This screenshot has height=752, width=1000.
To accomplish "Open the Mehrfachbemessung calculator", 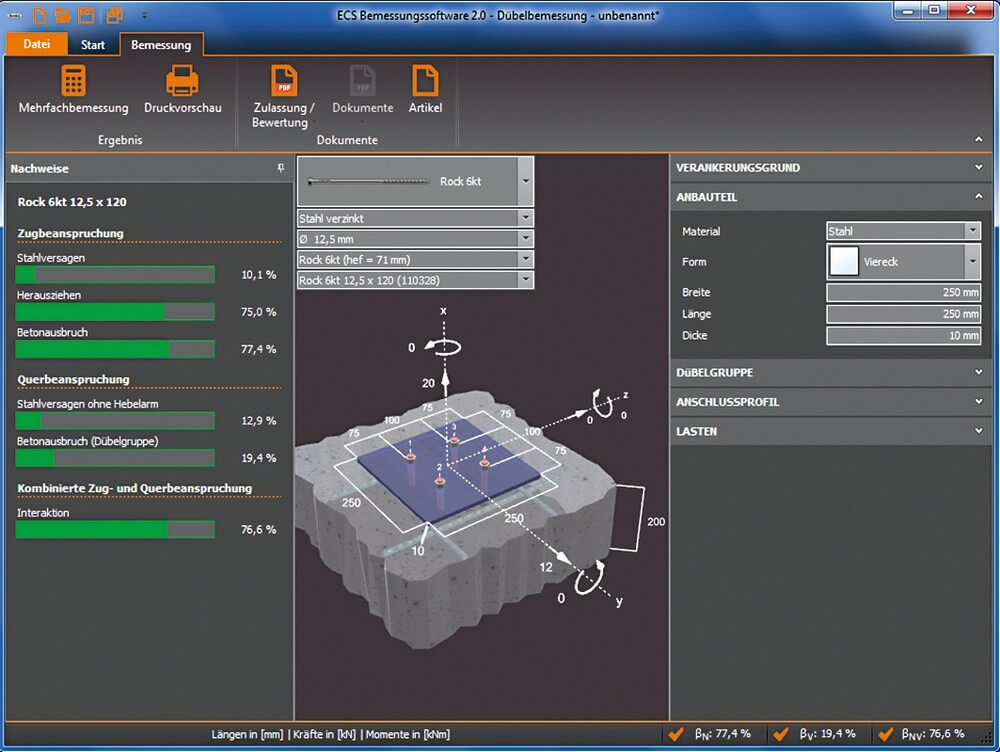I will coord(73,89).
